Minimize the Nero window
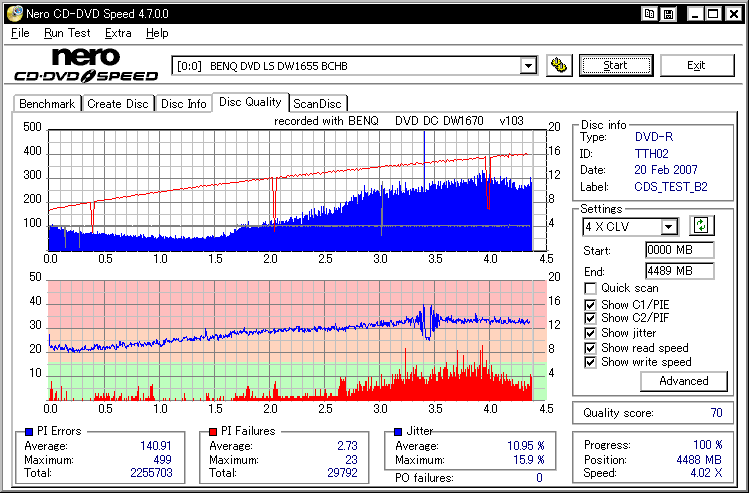Screen dimensions: 749x493 pyautogui.click(x=696, y=14)
